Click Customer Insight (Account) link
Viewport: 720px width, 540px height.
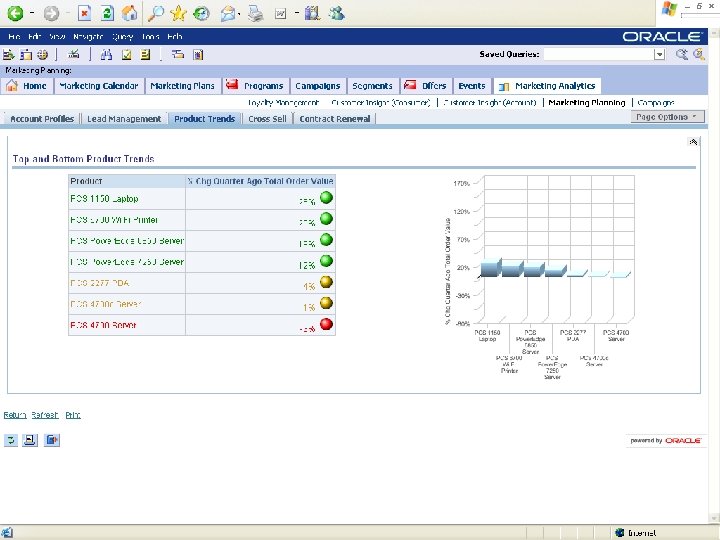point(490,103)
